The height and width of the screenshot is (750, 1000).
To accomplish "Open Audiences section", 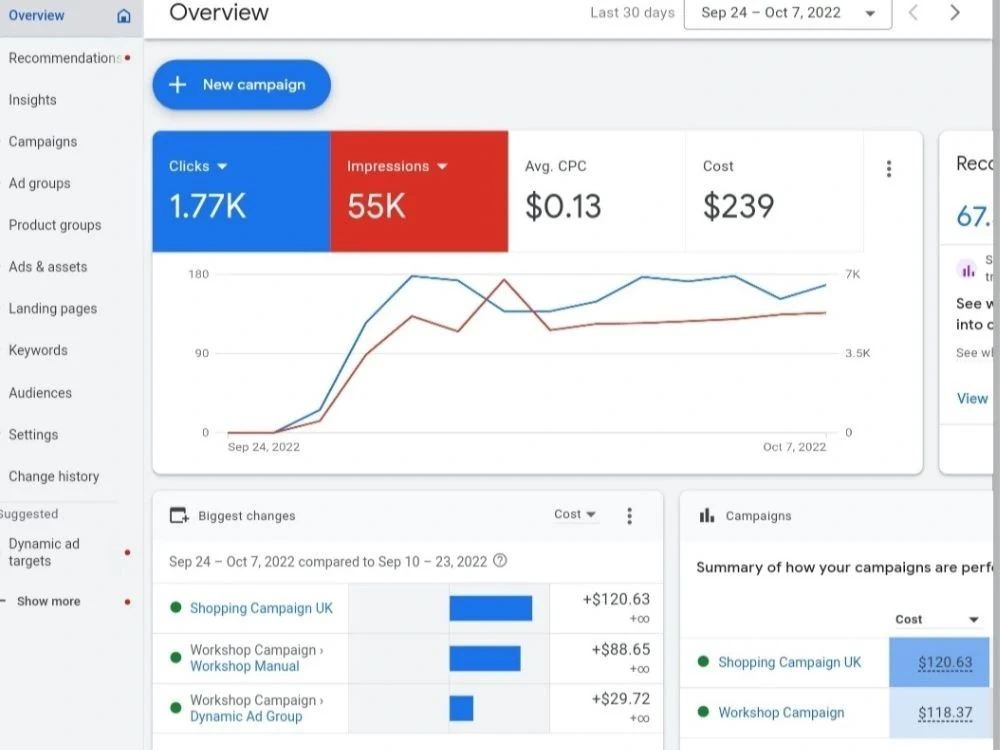I will [x=40, y=393].
